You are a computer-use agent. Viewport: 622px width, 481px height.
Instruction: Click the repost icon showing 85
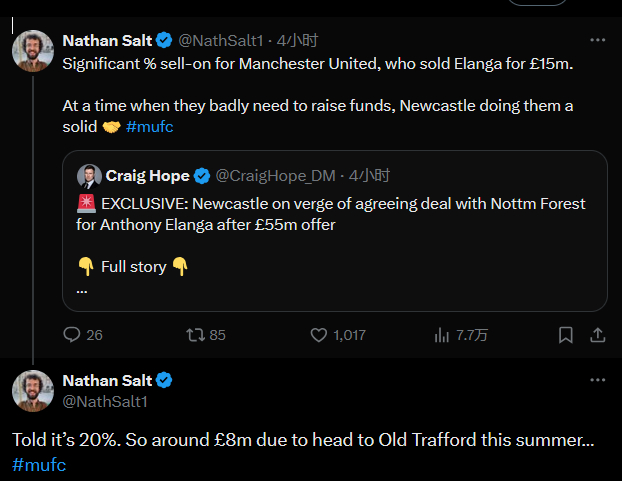coord(196,335)
